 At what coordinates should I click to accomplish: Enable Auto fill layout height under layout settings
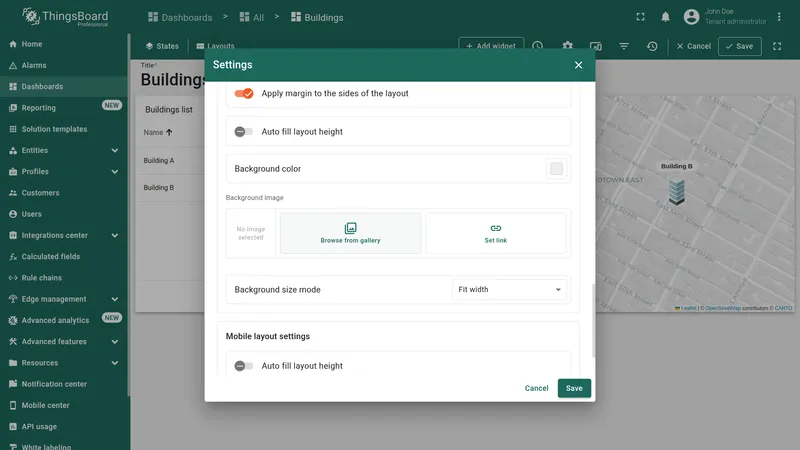[x=243, y=132]
